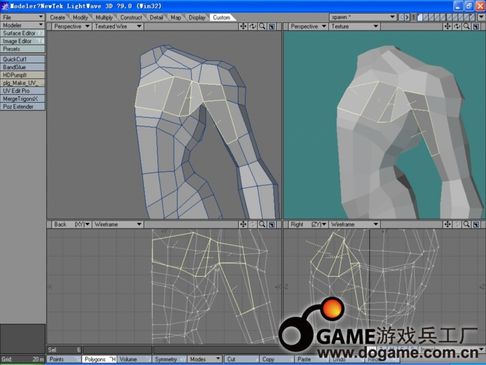Launch UV Edit Pro
Screen dimensions: 486x365
coord(22,91)
